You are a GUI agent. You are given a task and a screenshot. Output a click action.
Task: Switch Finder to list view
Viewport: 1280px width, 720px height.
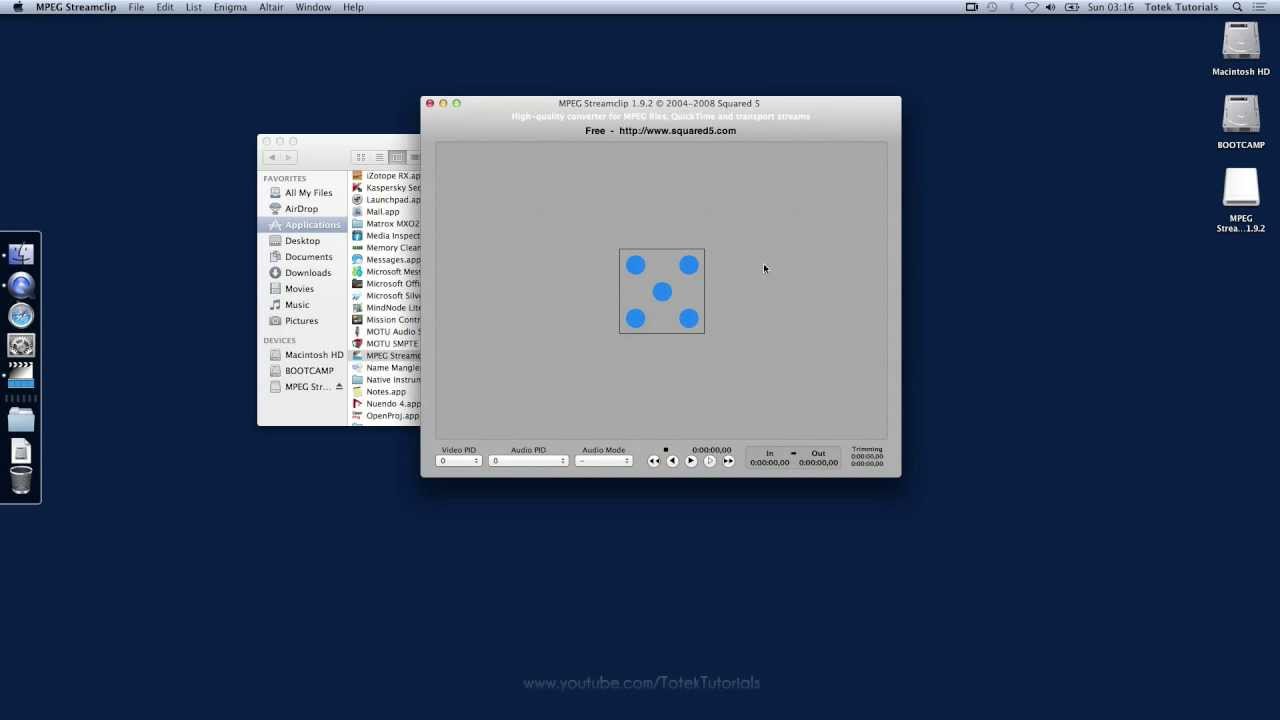click(379, 157)
